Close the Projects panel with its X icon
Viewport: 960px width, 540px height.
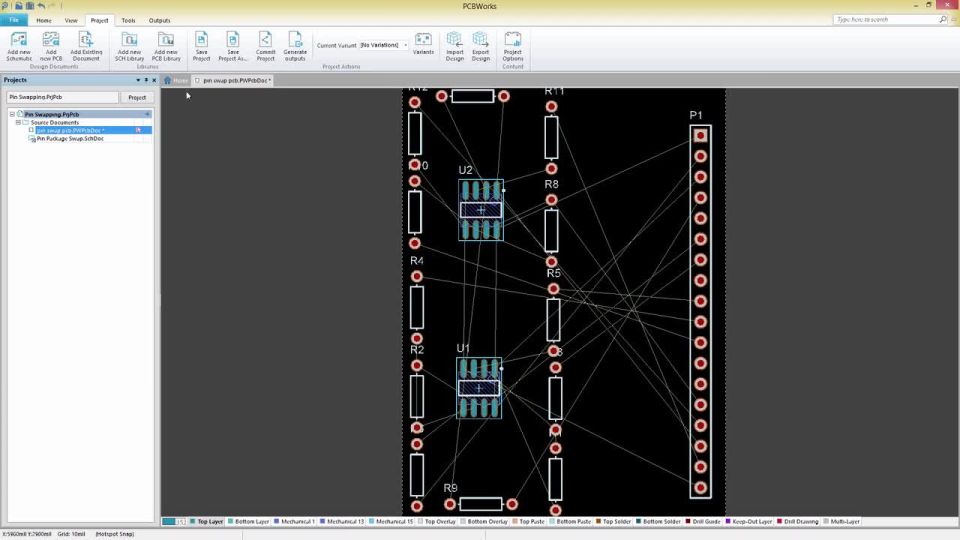click(x=154, y=80)
